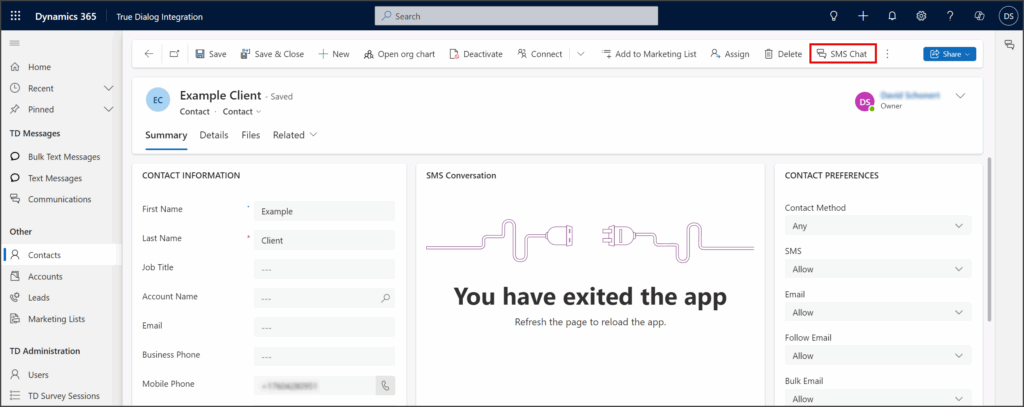Click the Connect command

539,54
